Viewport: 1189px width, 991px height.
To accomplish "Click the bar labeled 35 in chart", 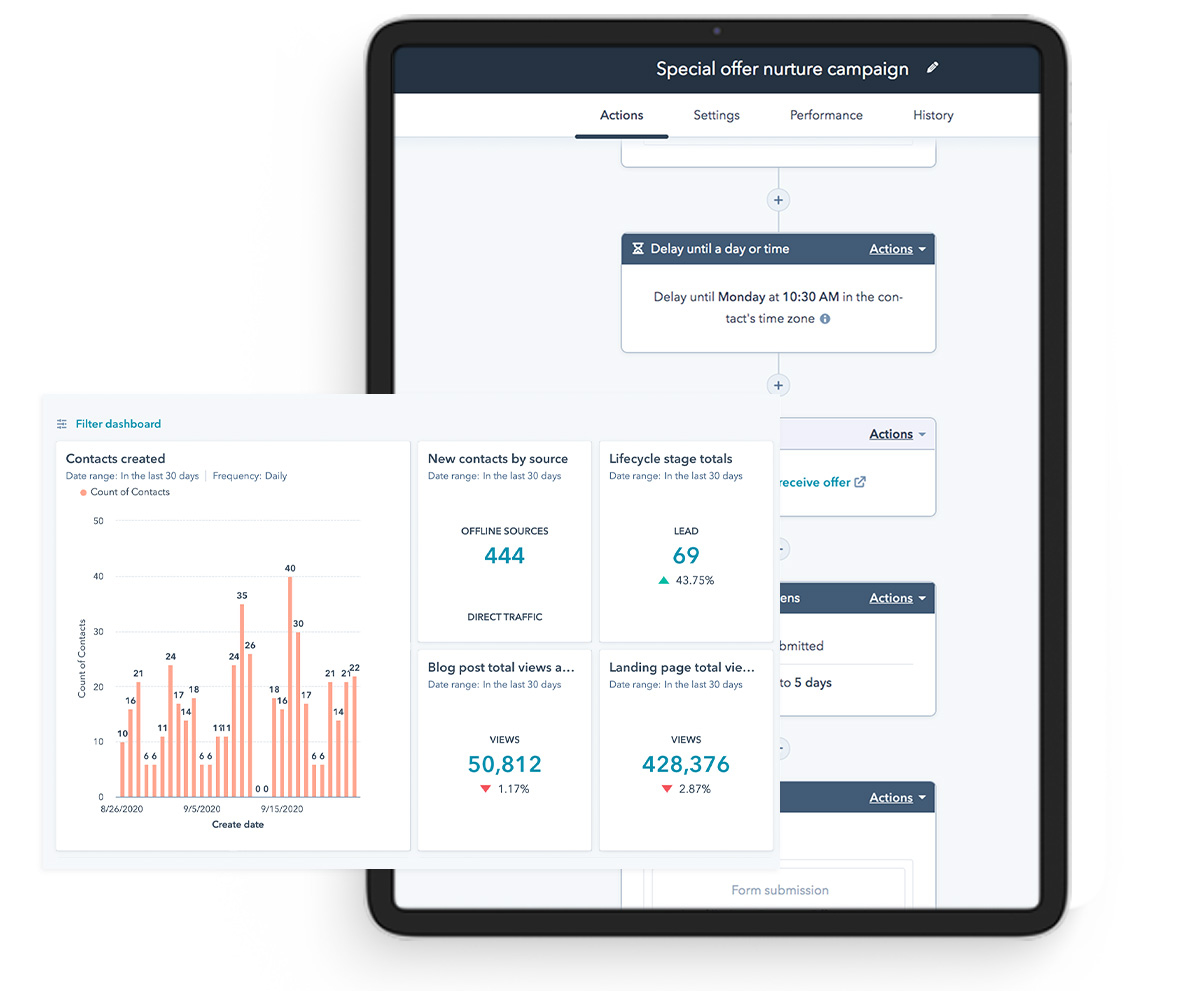I will pyautogui.click(x=242, y=700).
